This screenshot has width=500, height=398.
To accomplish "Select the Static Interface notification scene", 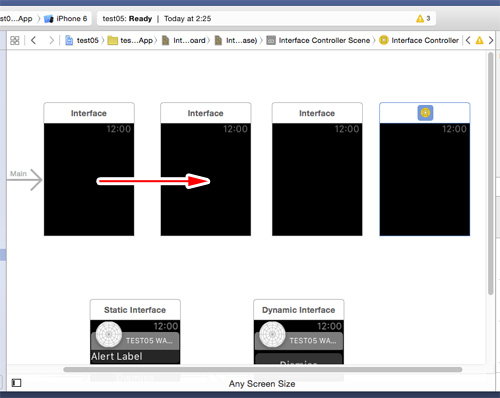I will coord(135,332).
